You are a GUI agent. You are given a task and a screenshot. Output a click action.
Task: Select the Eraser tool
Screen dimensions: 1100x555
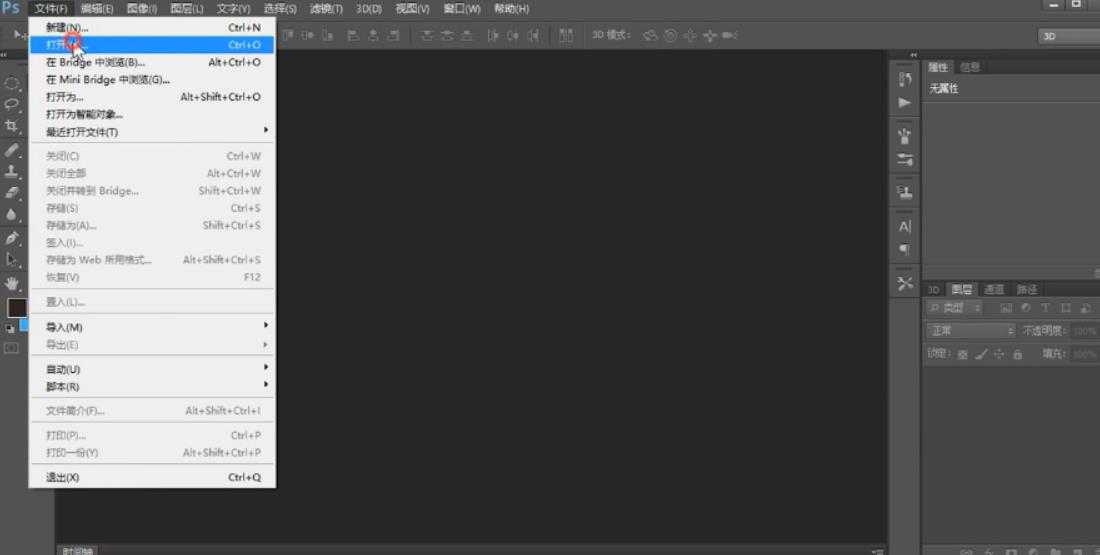[11, 192]
